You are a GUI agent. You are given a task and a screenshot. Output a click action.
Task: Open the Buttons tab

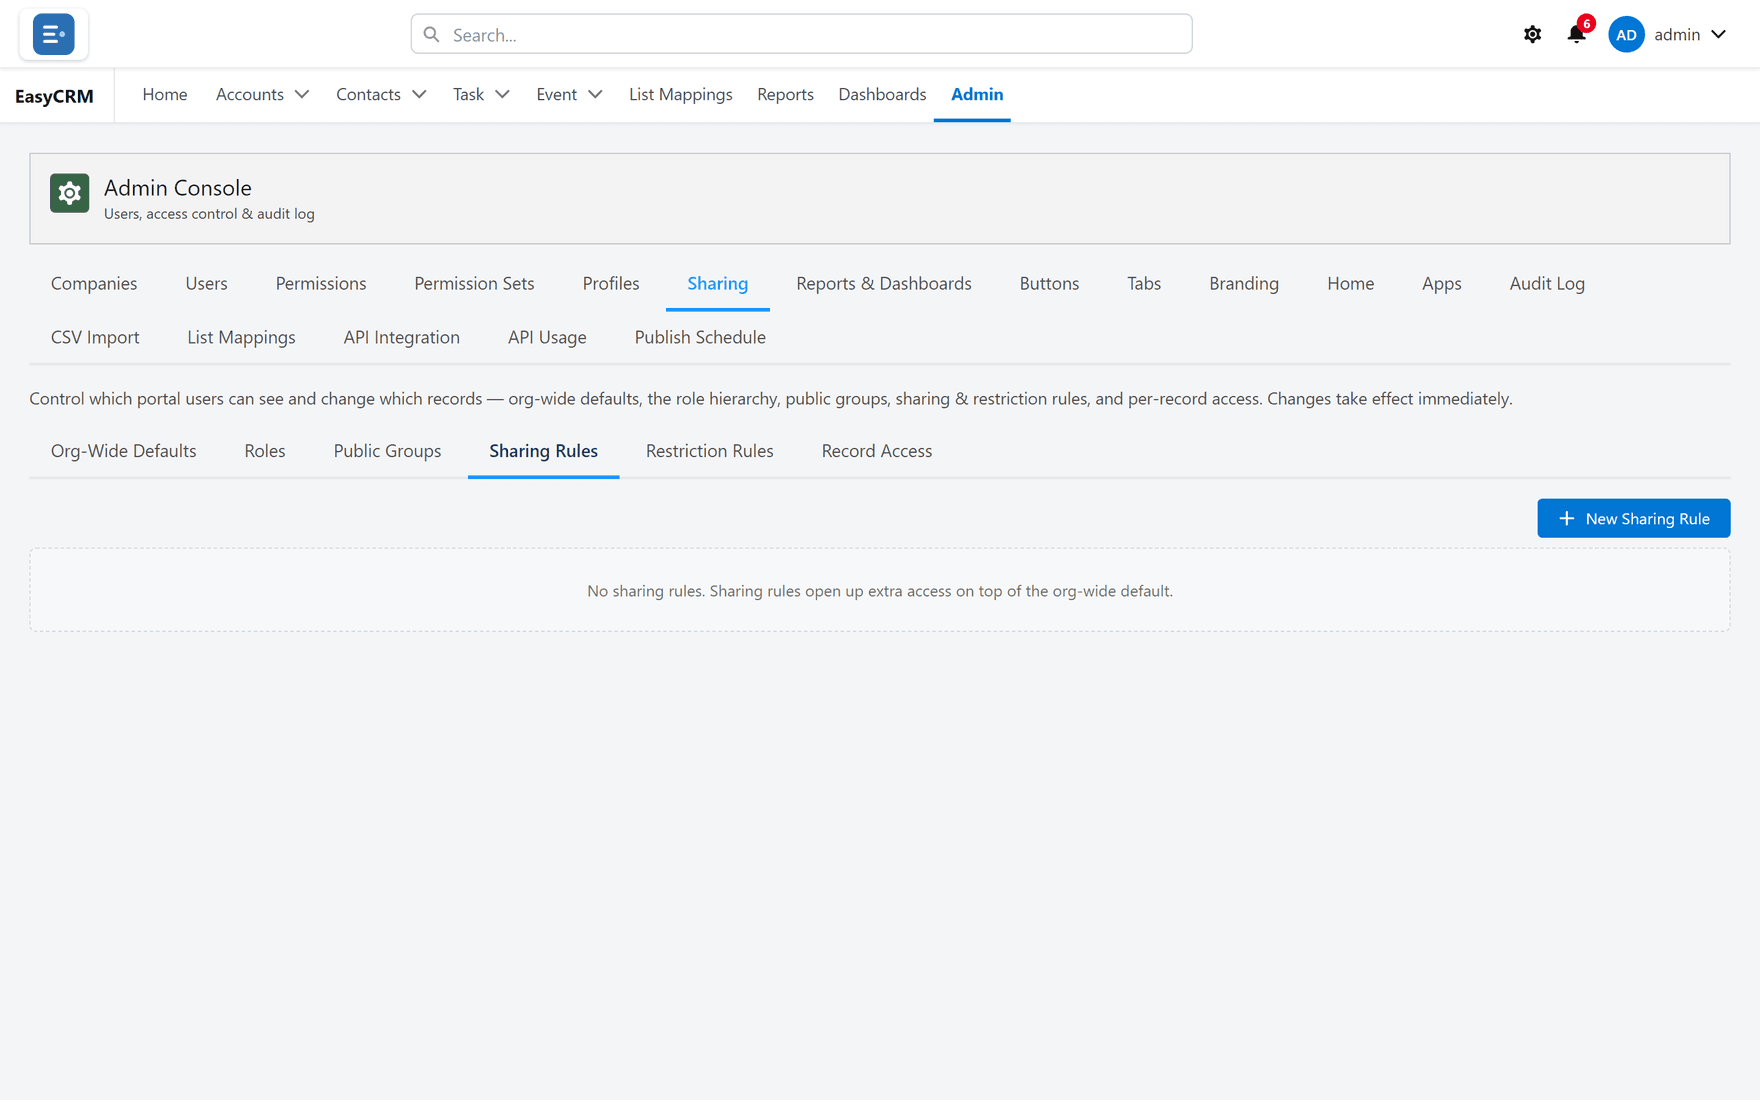1049,283
